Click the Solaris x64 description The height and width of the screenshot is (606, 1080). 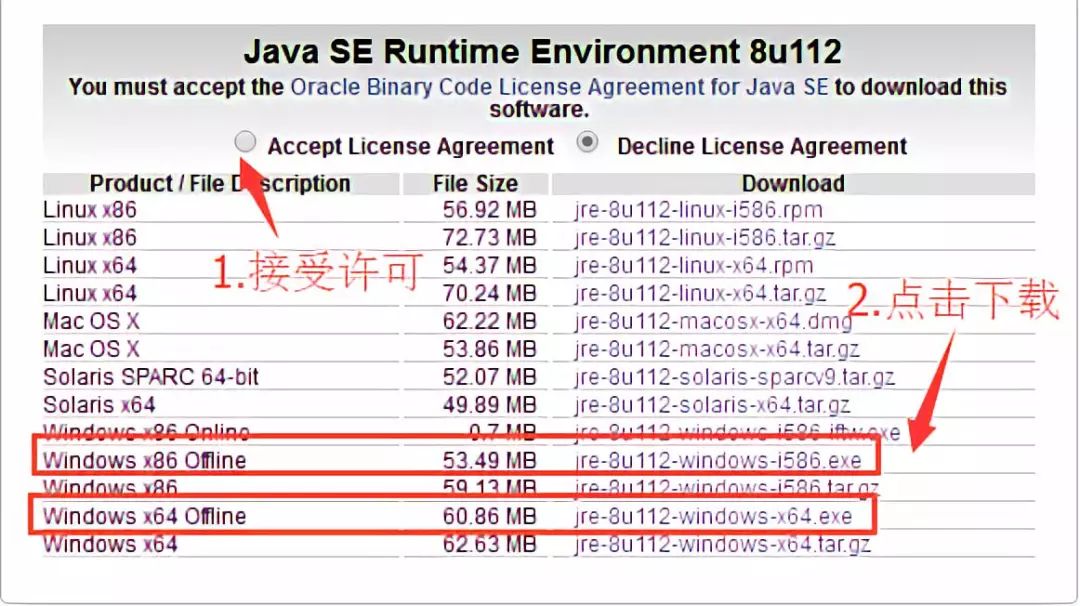click(x=99, y=405)
